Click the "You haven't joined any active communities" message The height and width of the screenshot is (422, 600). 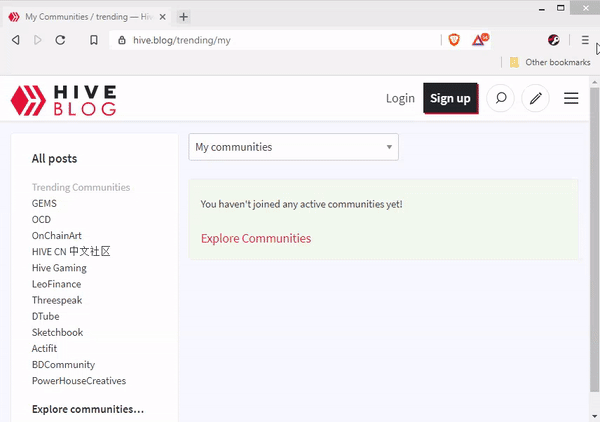click(x=302, y=204)
